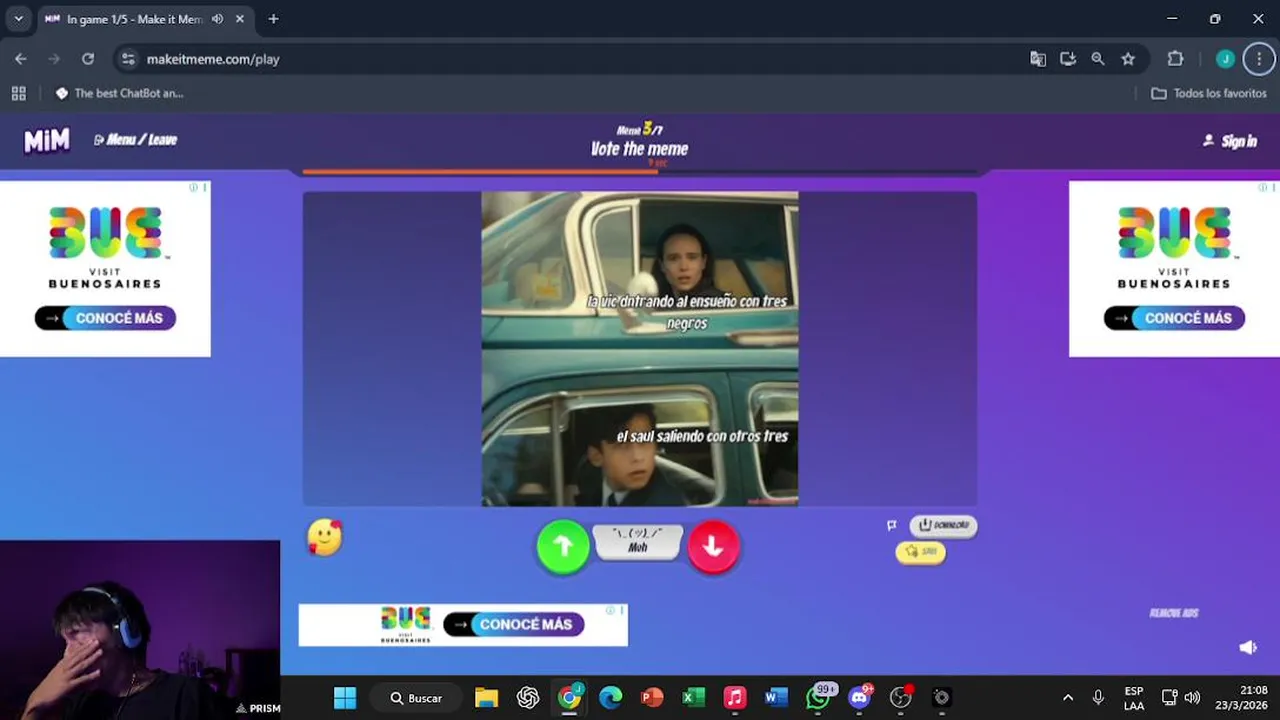Image resolution: width=1280 pixels, height=720 pixels.
Task: Open the Menu / Leave option
Action: 135,140
